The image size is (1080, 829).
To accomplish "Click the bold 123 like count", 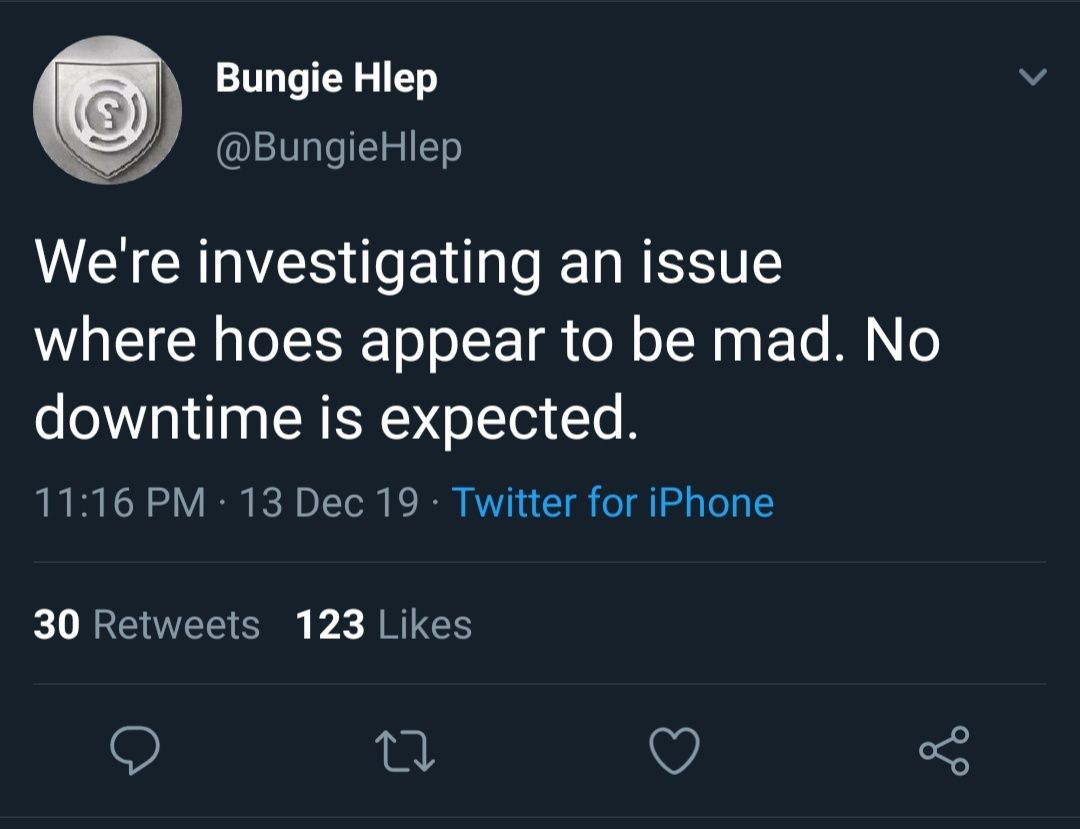I will (x=330, y=625).
